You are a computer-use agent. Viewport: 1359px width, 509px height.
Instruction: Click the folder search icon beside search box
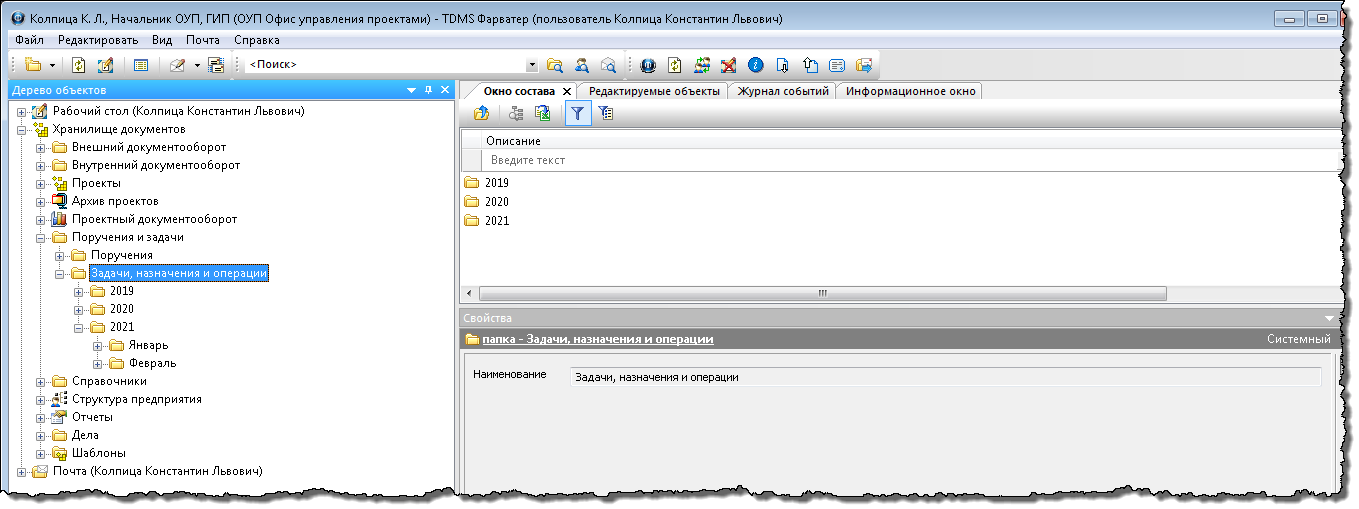click(555, 65)
